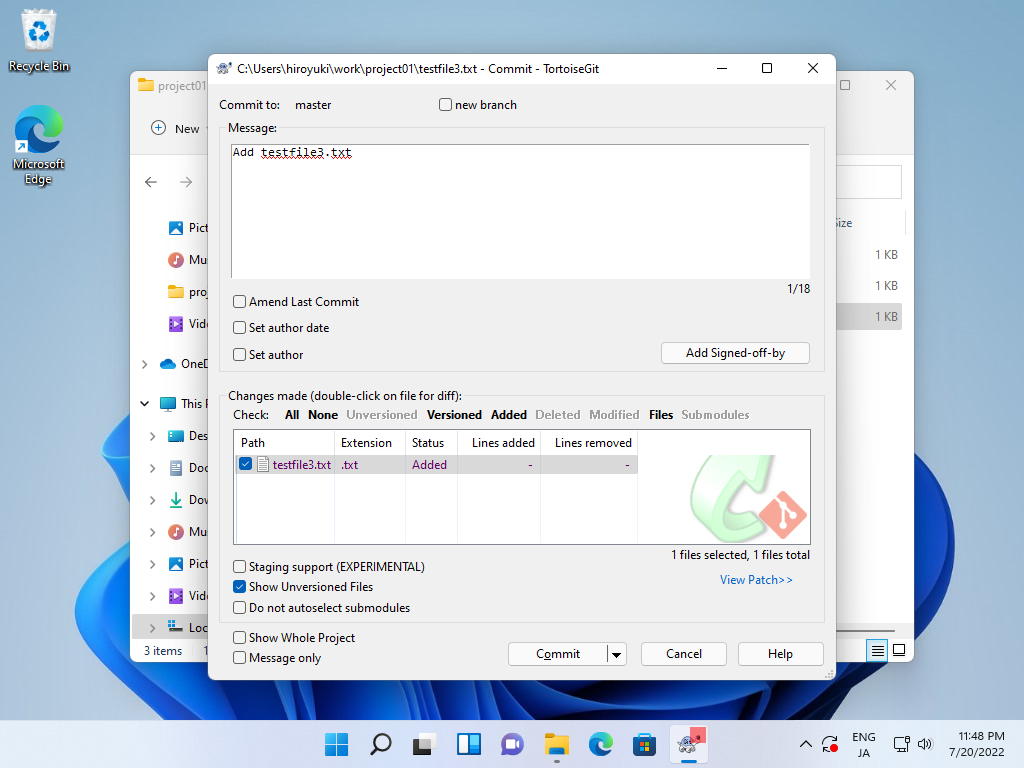Click the TortoiseGit icon in the title bar
Screen dimensions: 1024x768
tap(224, 68)
